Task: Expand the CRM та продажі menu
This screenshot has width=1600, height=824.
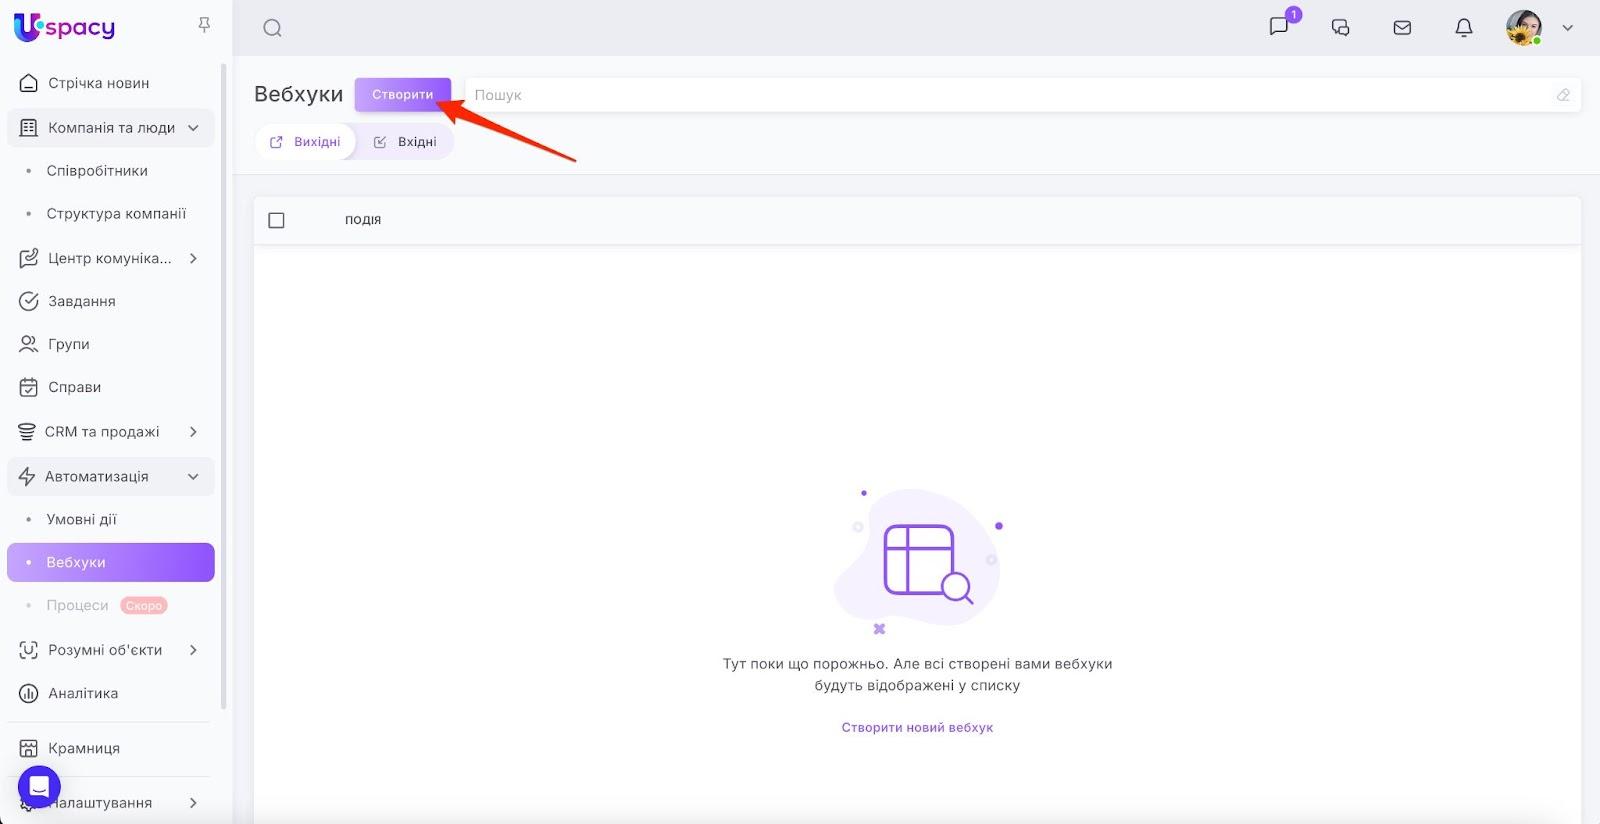Action: [193, 432]
